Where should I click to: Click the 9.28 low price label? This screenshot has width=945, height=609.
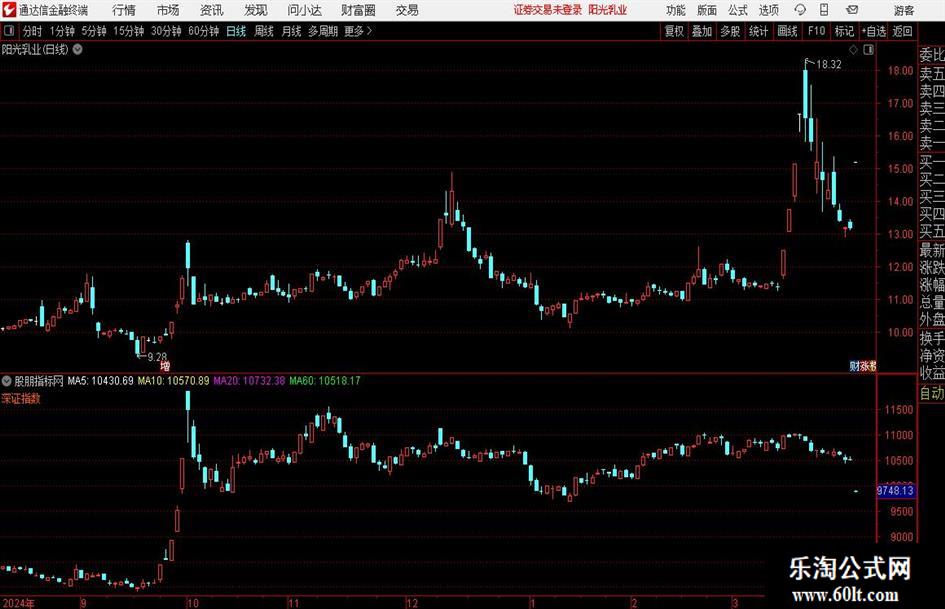tap(157, 357)
